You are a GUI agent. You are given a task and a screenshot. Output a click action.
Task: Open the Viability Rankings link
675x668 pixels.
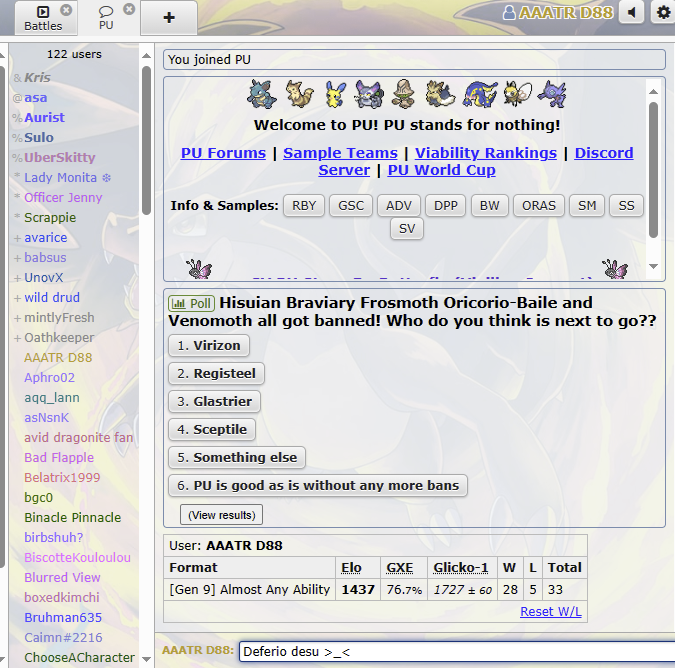(486, 153)
